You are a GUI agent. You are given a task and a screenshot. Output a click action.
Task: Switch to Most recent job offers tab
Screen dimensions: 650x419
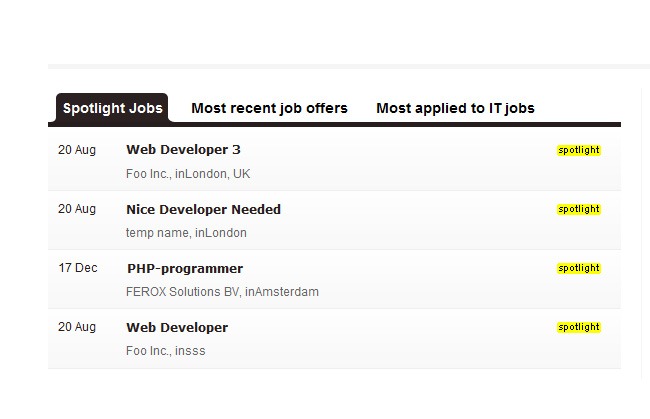(x=269, y=108)
